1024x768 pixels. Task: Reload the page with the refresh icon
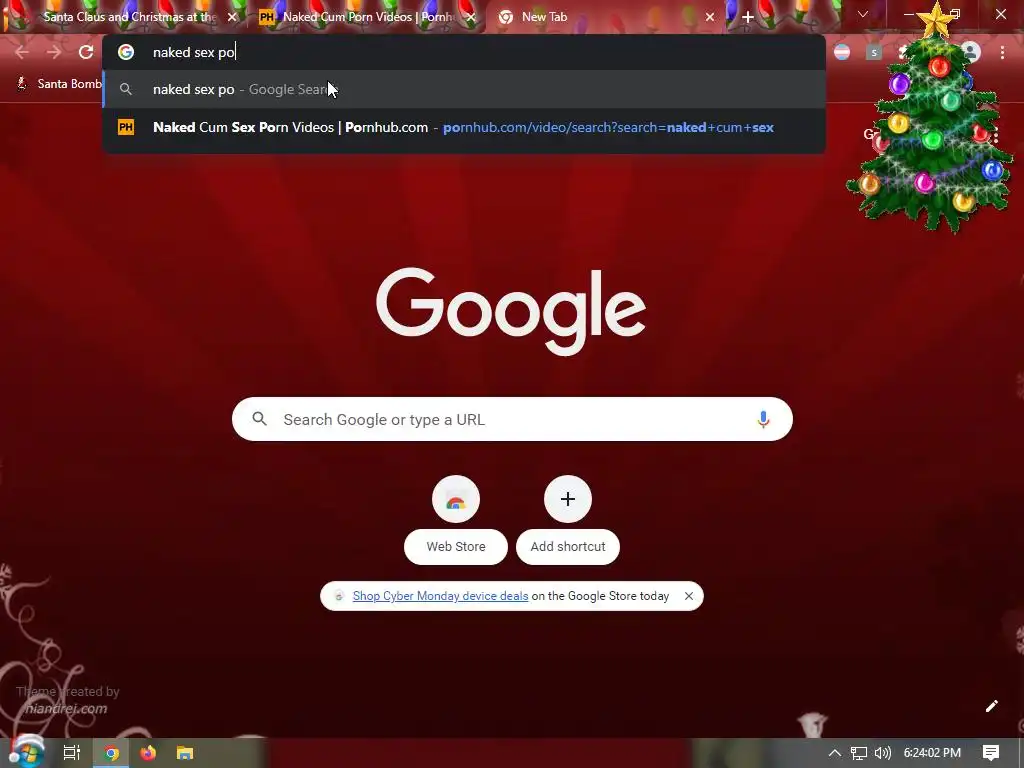[x=86, y=52]
